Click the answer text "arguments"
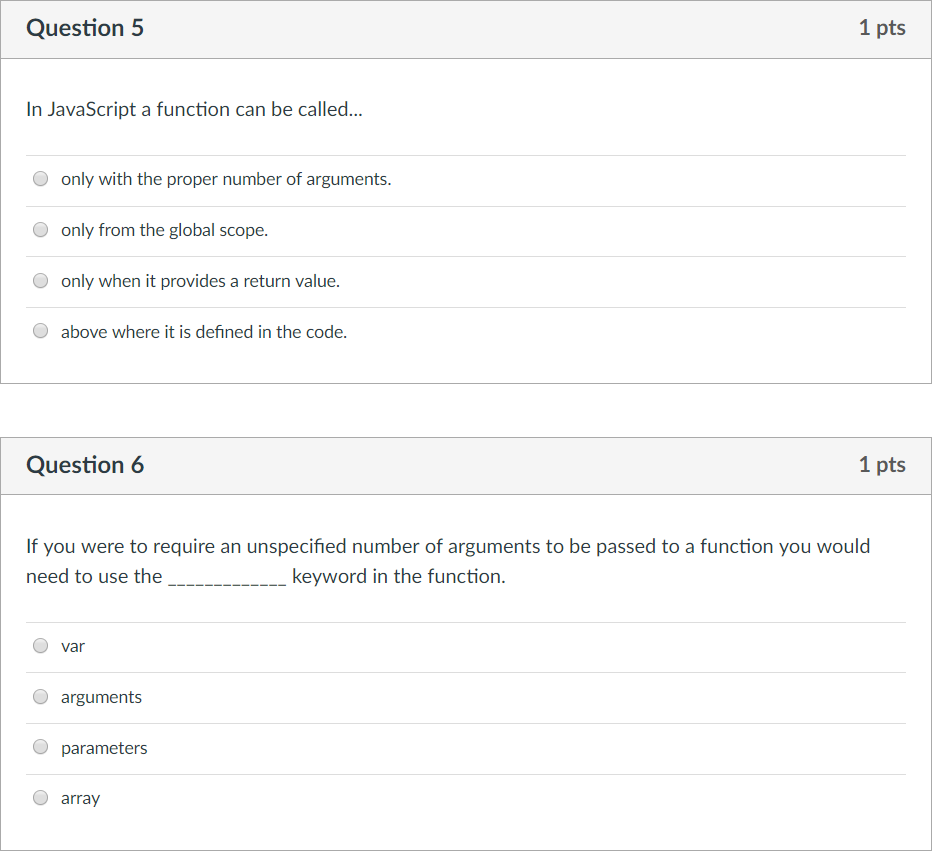The height and width of the screenshot is (852, 932). pos(101,696)
